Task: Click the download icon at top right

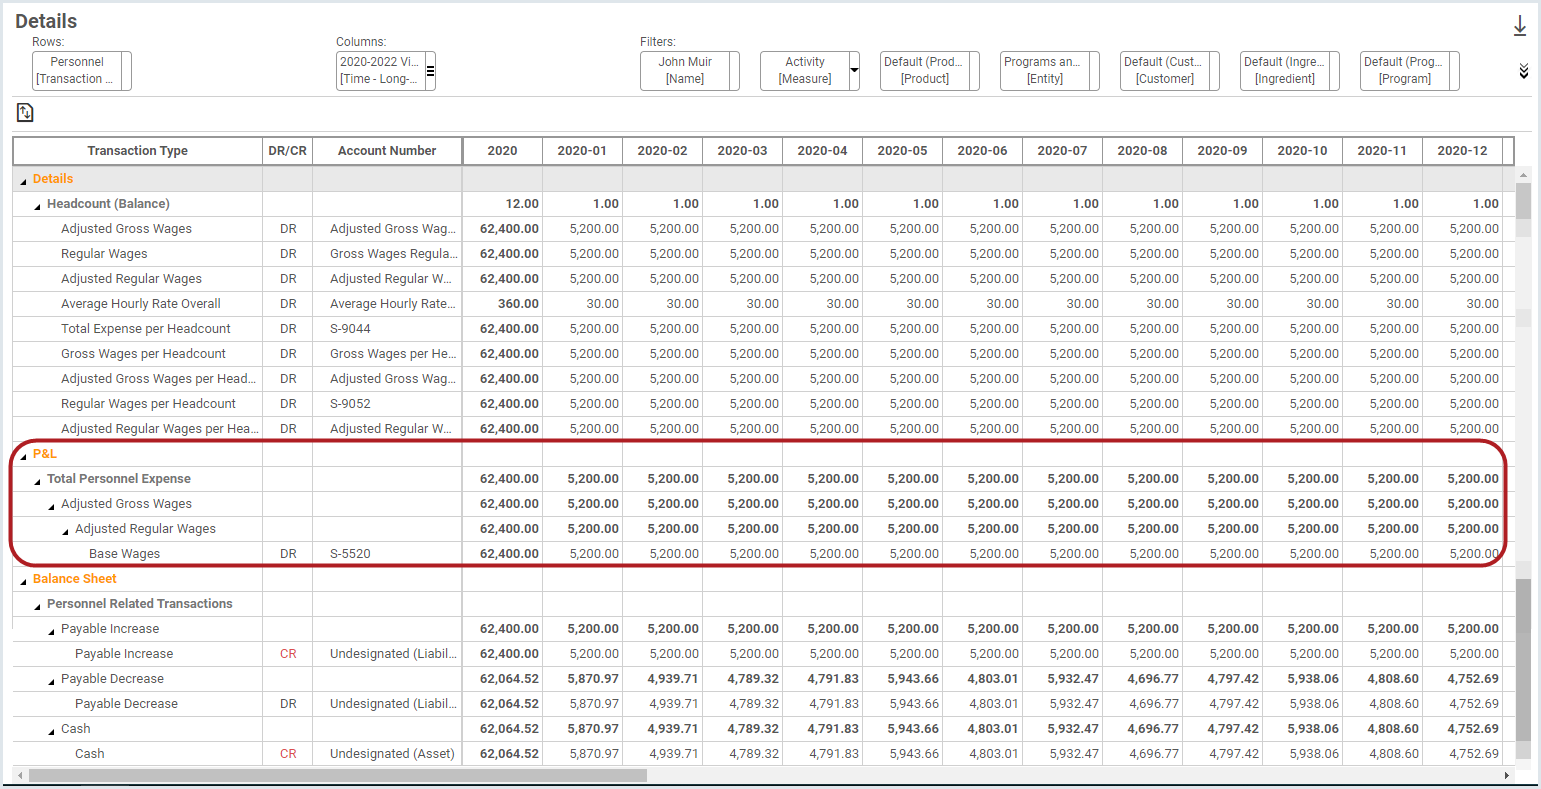Action: pos(1520,26)
